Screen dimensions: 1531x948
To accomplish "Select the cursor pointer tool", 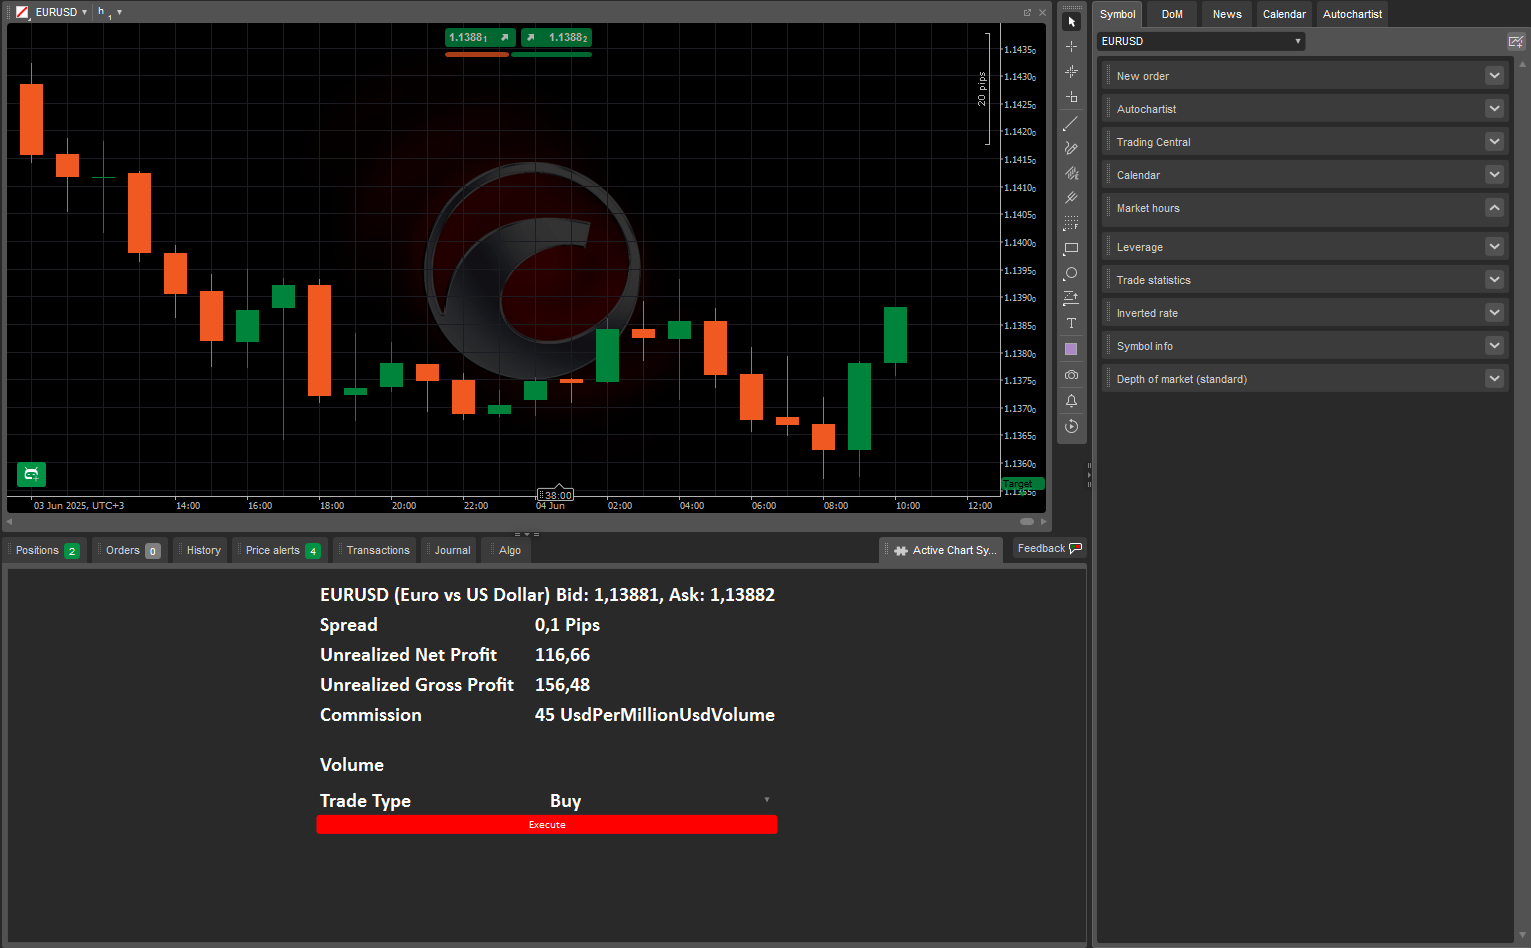I will click(1071, 22).
